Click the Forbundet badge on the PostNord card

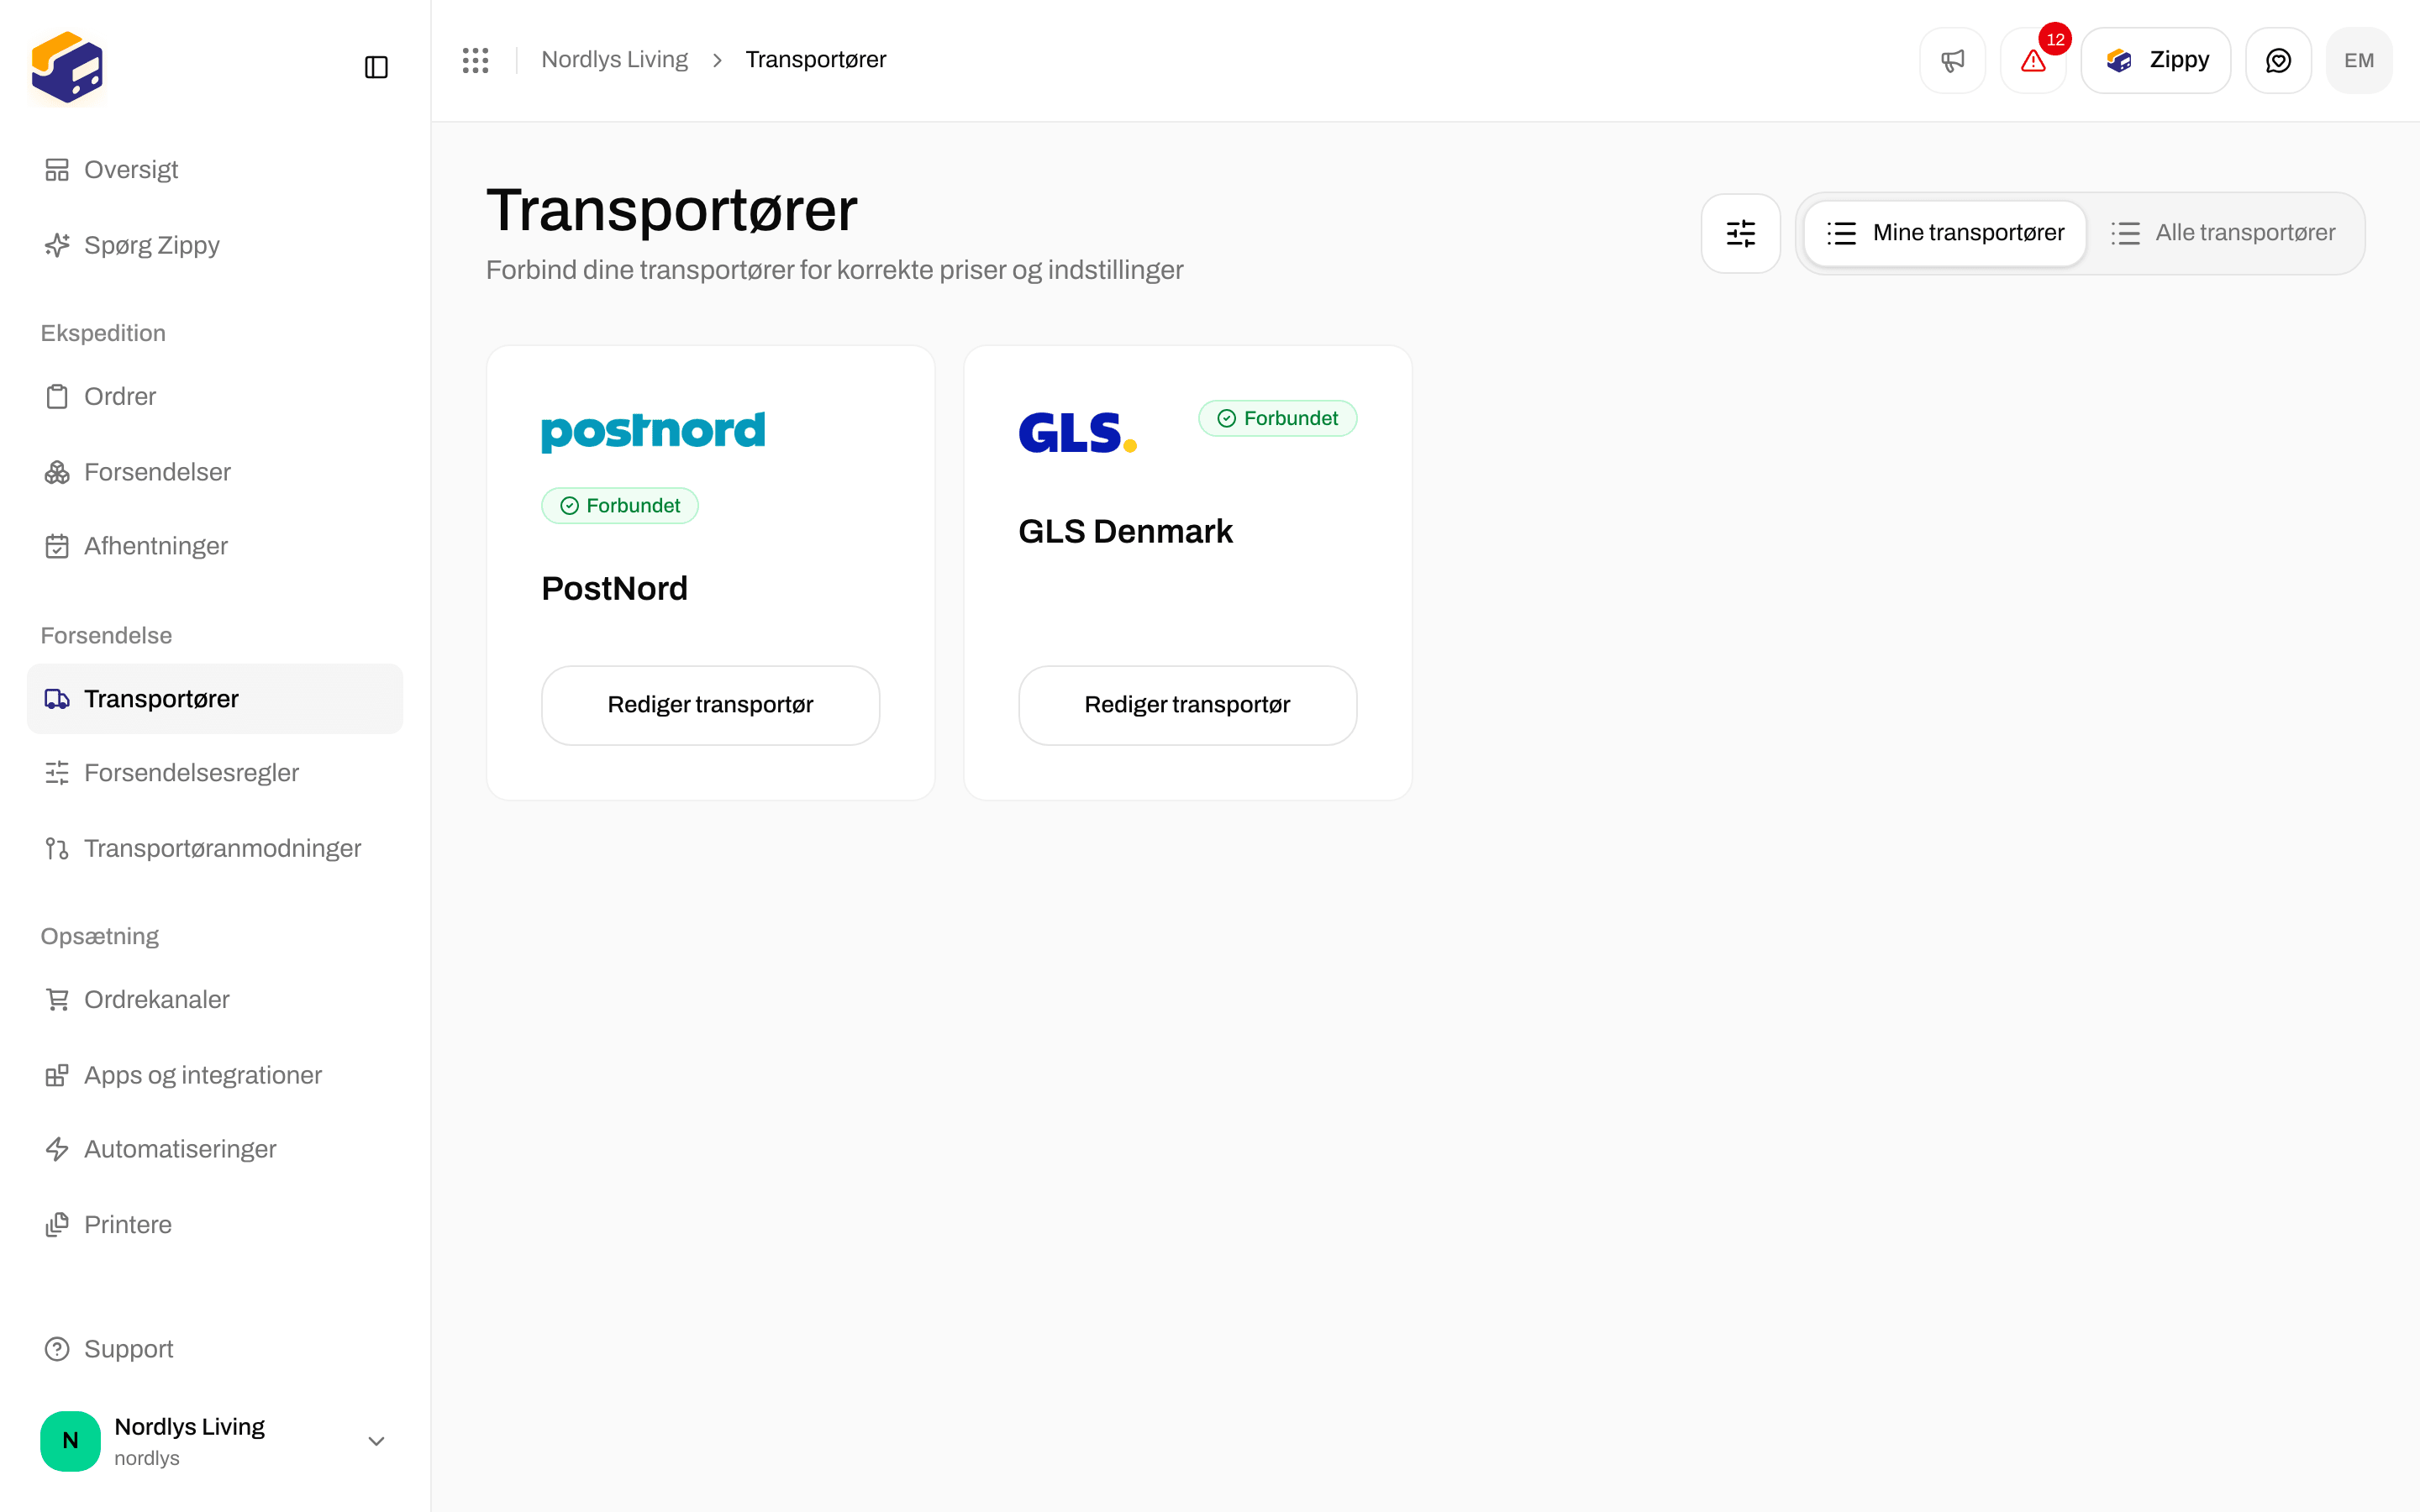[x=620, y=506]
